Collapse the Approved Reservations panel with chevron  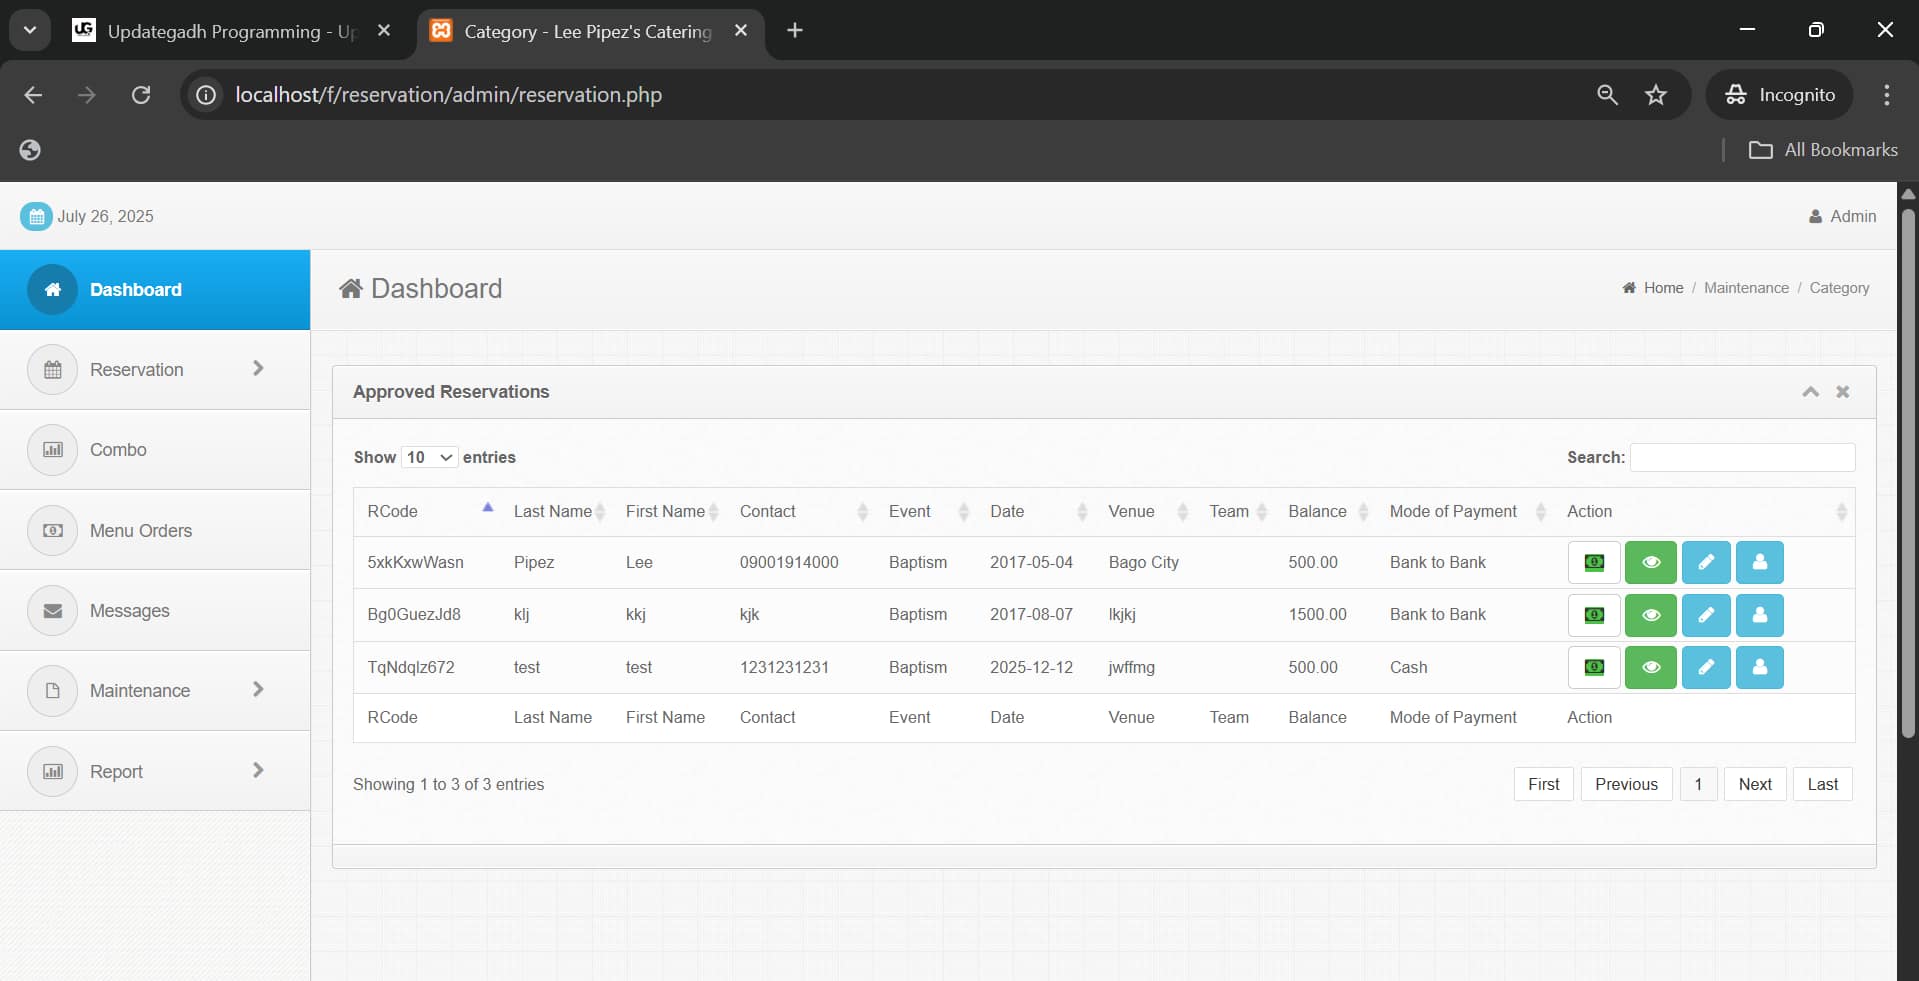(1810, 392)
